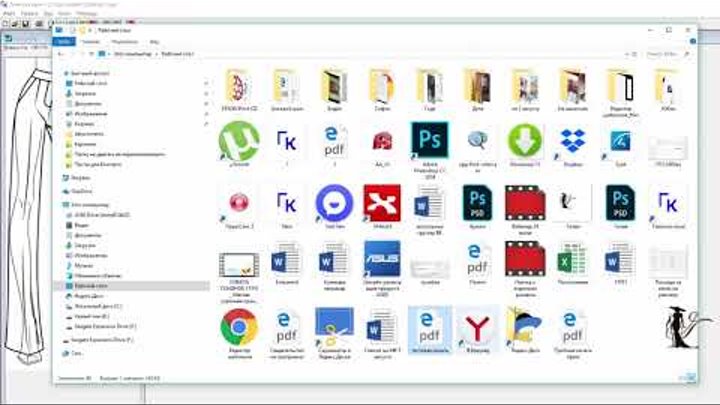Open the Adobe Photoshop CC shortcut

click(x=429, y=140)
